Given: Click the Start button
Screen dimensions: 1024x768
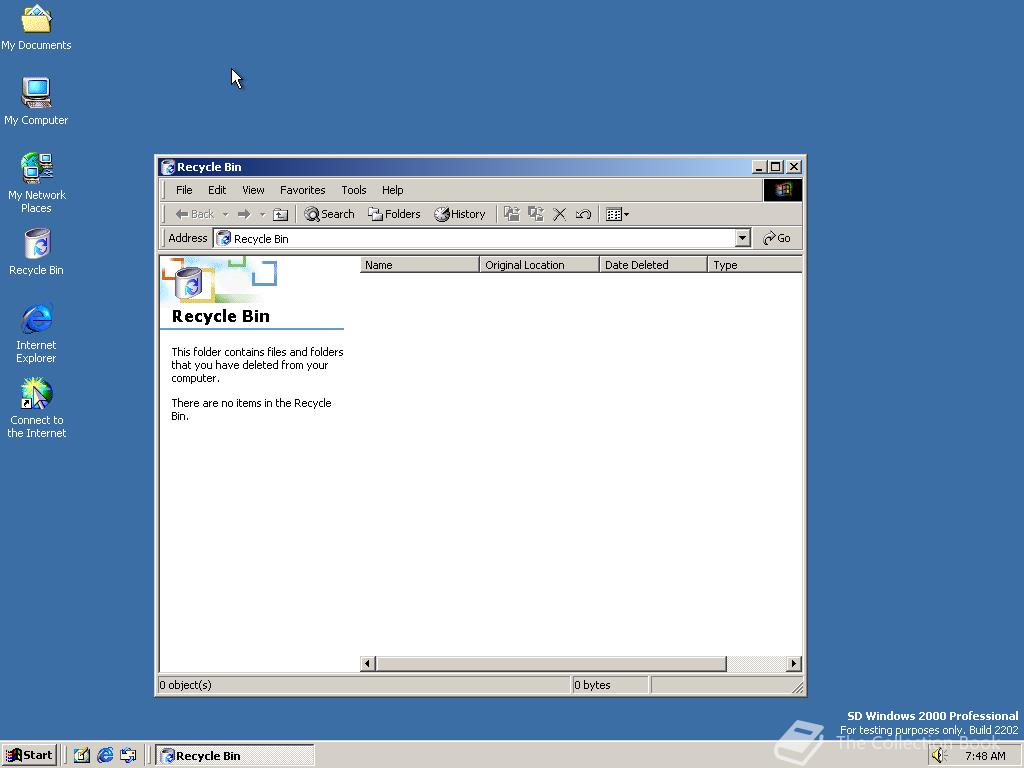Looking at the screenshot, I should (x=29, y=756).
